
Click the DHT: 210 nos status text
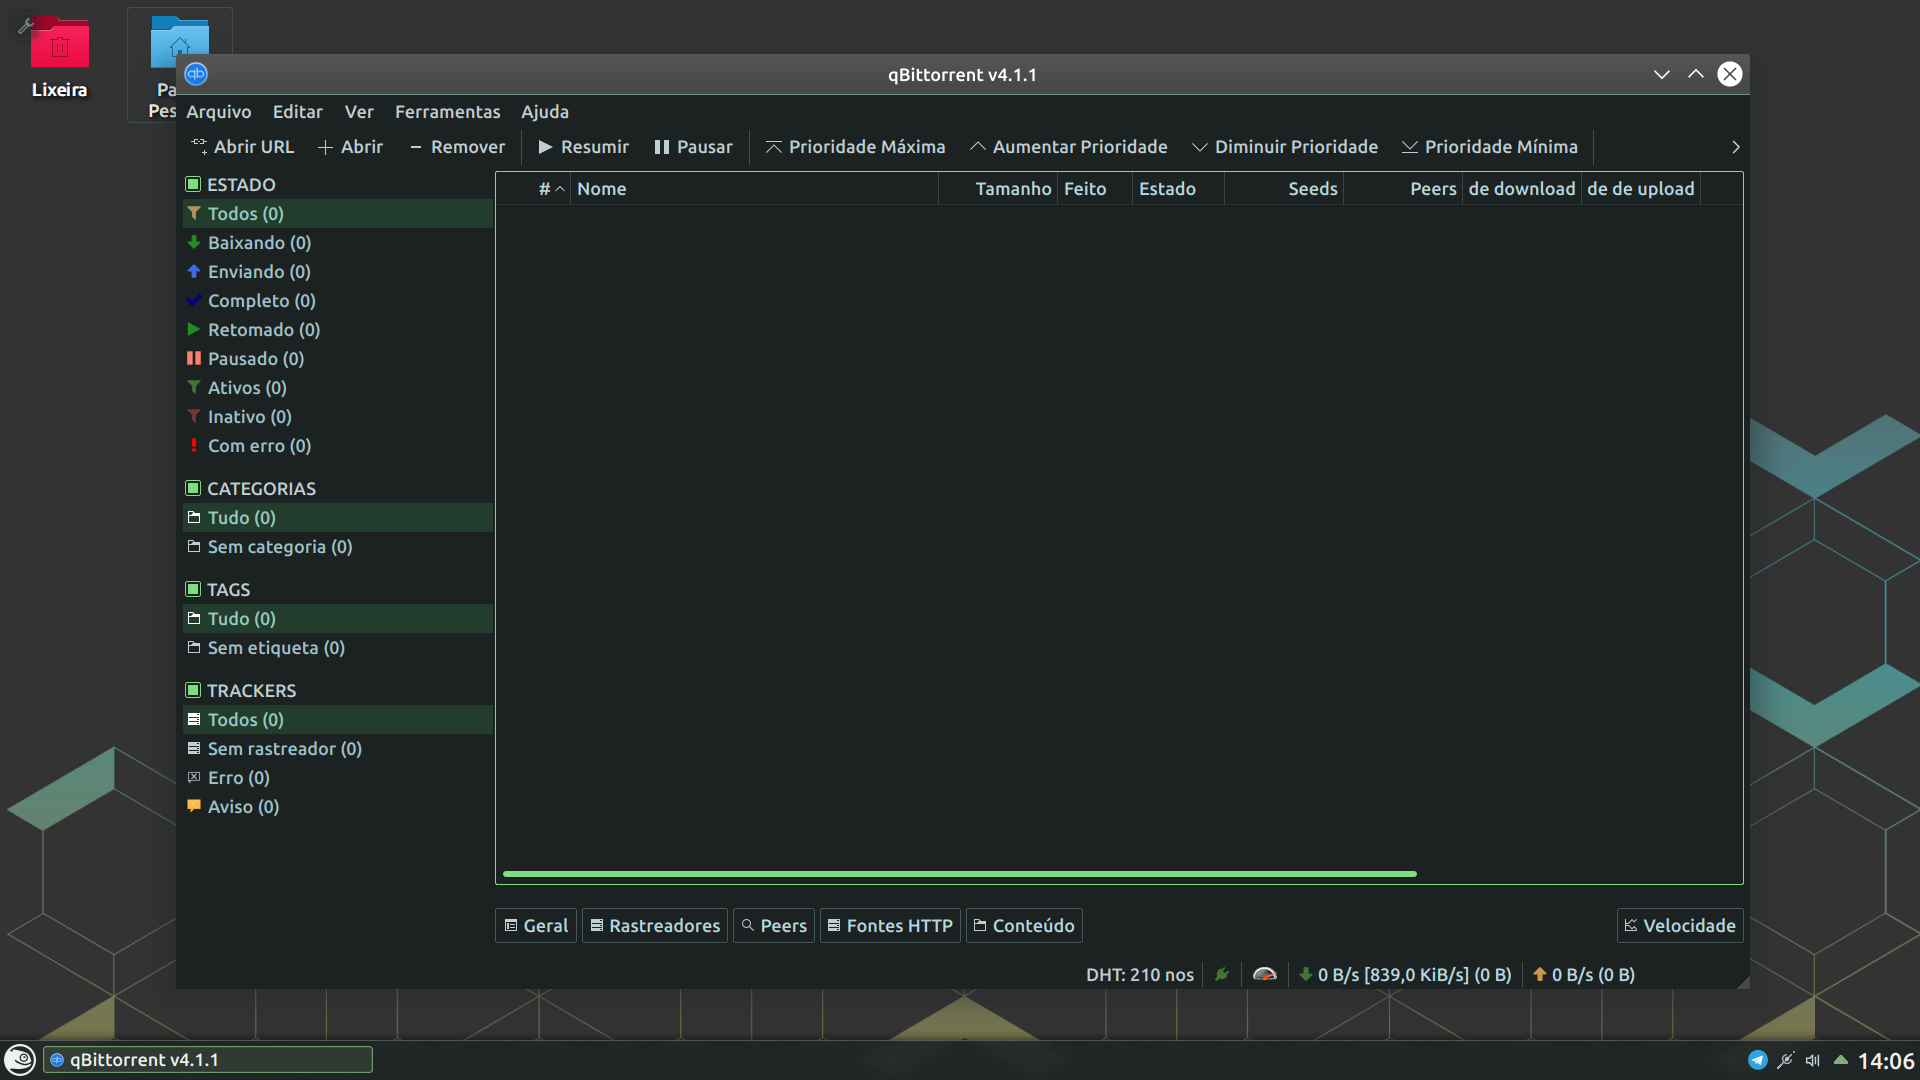[x=1140, y=975]
